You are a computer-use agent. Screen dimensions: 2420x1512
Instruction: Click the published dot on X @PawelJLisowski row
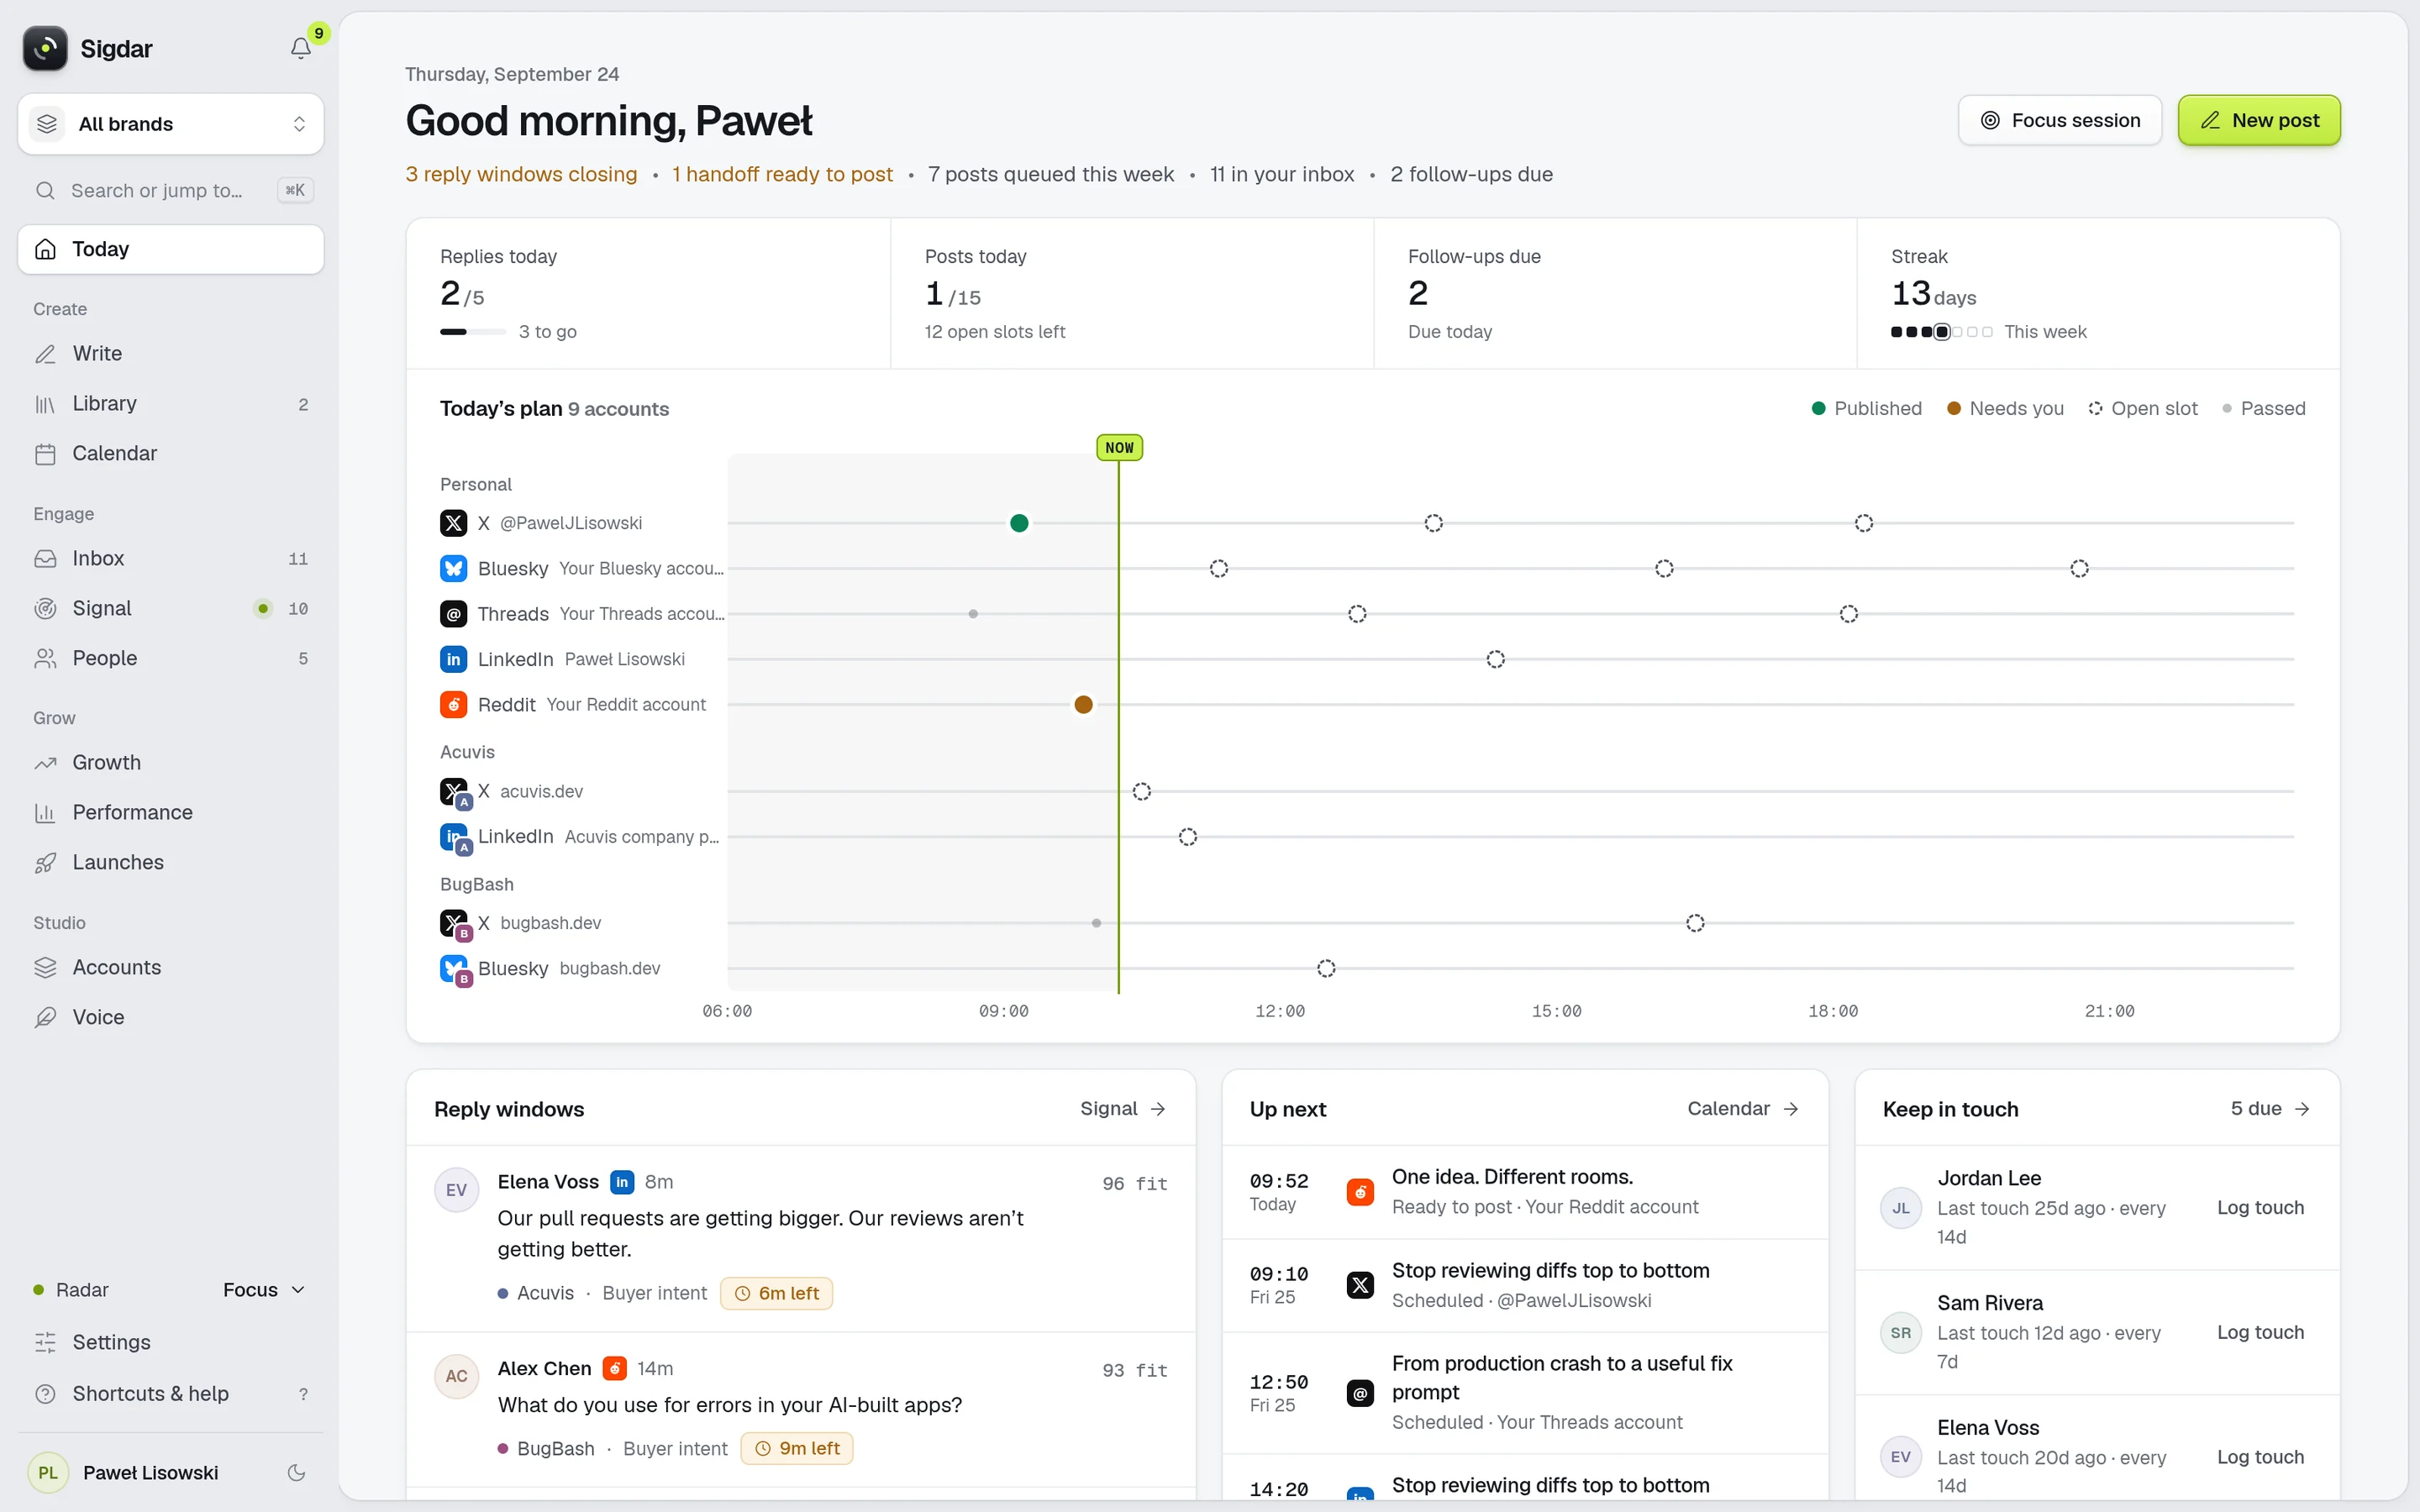click(x=1019, y=523)
